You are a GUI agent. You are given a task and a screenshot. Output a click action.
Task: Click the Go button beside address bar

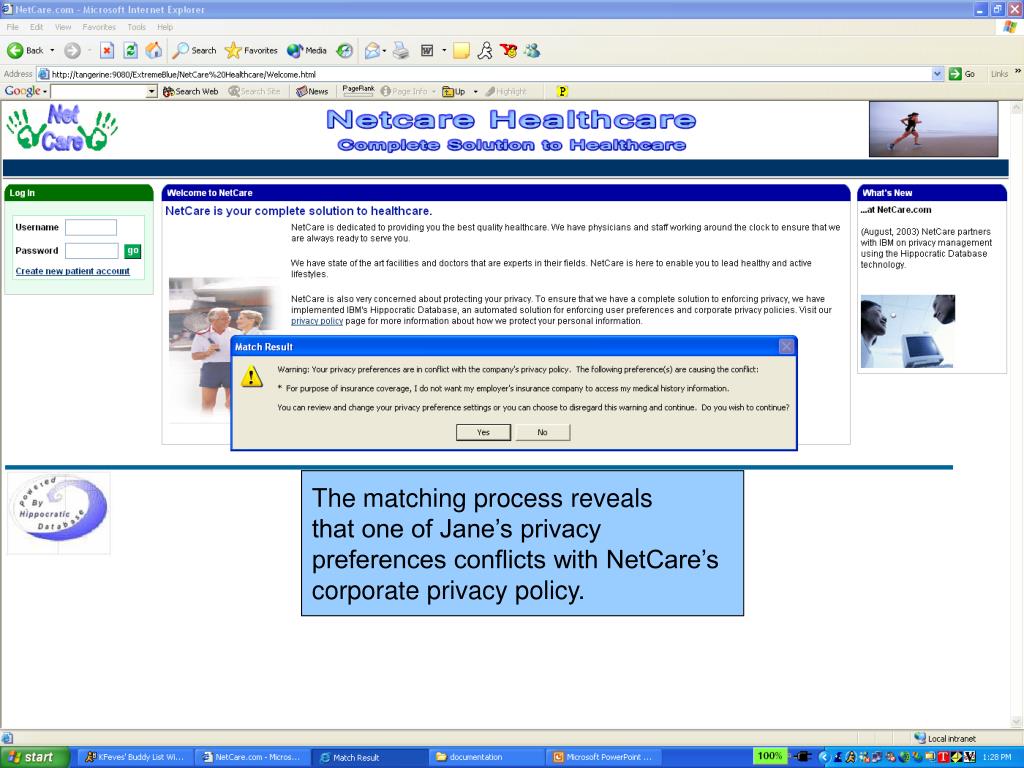click(962, 74)
